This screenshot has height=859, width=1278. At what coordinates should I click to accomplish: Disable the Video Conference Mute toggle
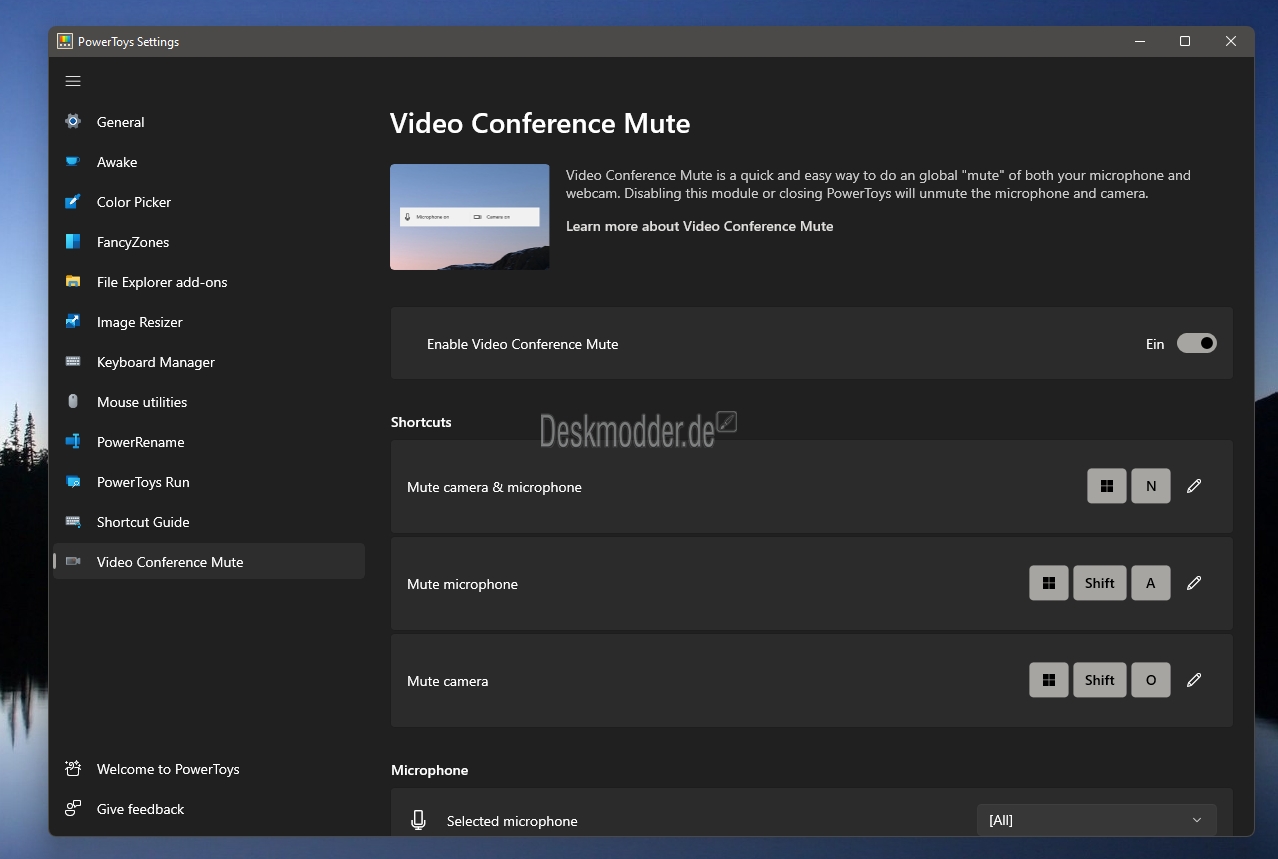(1196, 343)
